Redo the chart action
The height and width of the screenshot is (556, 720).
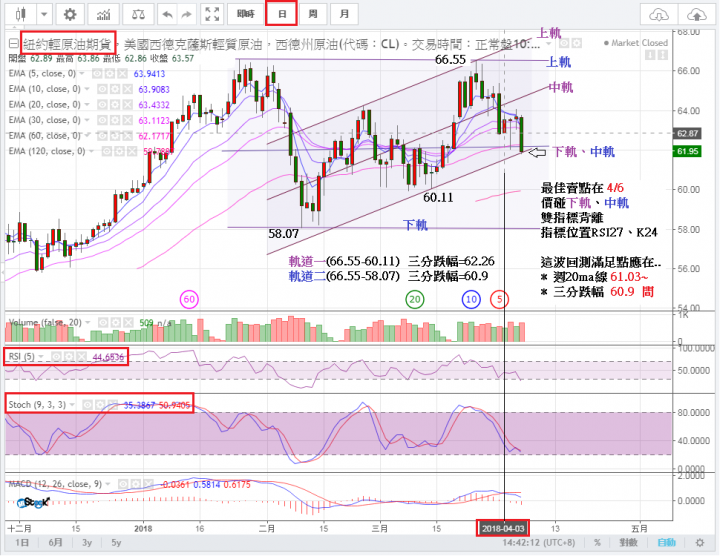[186, 15]
